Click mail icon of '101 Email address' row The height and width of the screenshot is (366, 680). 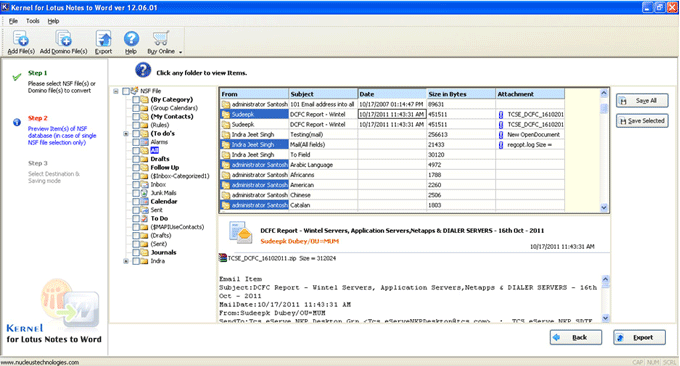point(226,105)
